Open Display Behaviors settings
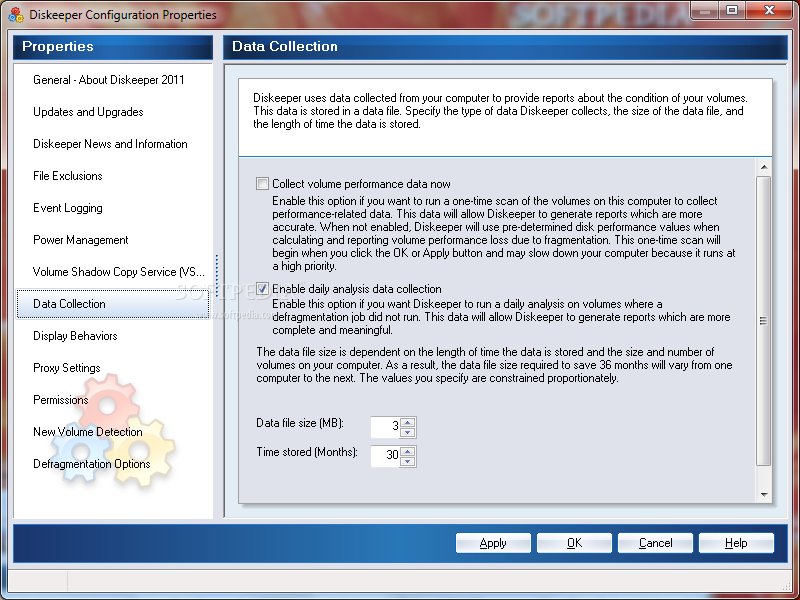800x600 pixels. 76,336
